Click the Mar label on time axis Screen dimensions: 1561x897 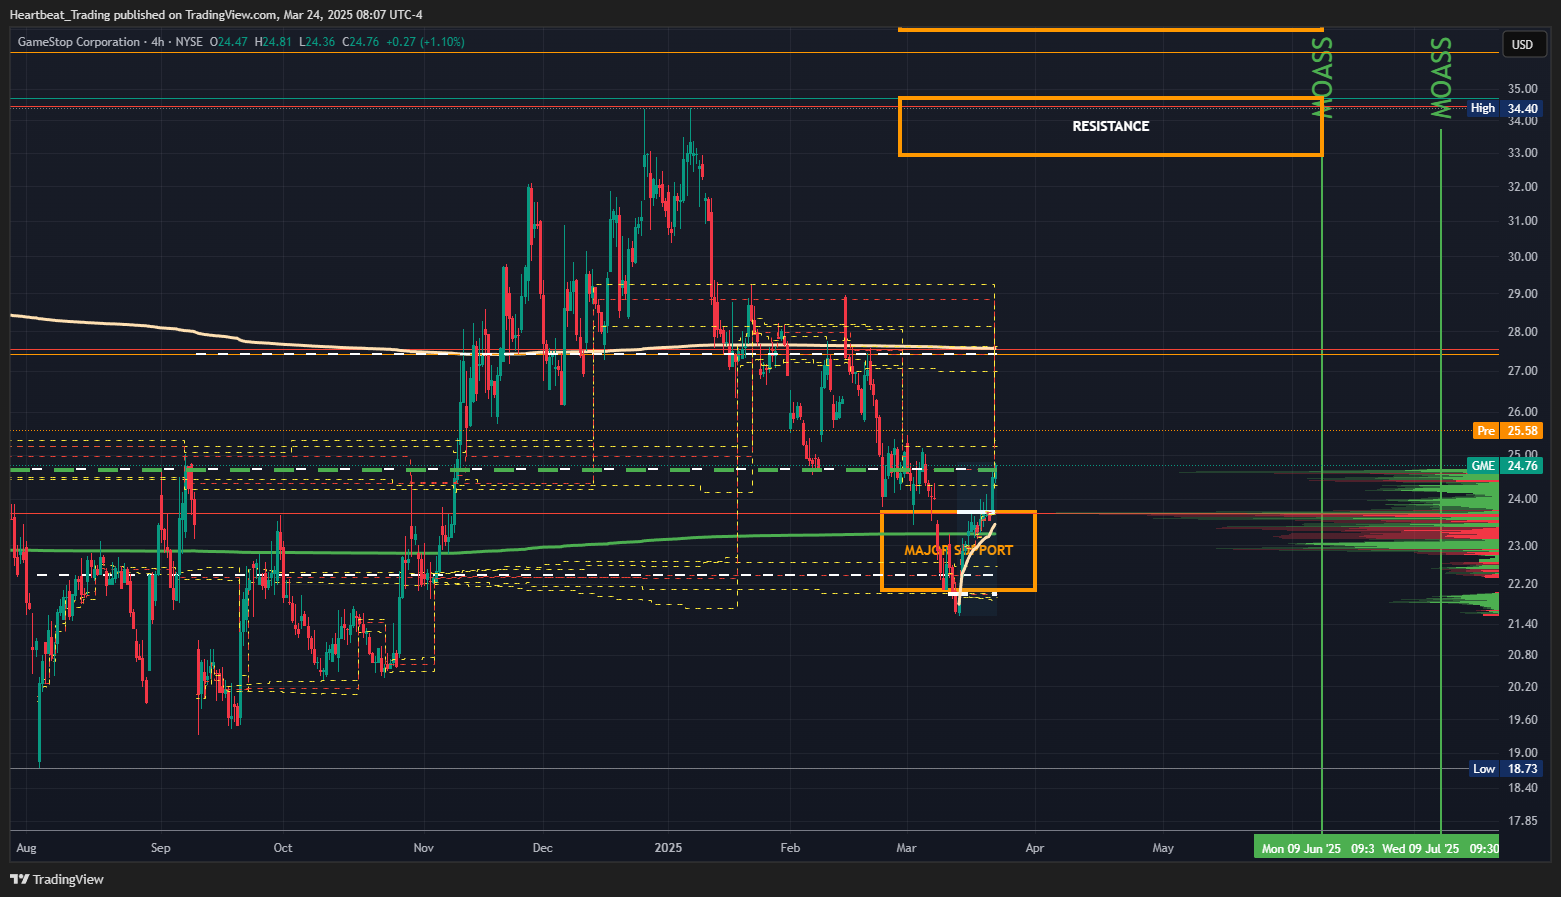(x=906, y=848)
